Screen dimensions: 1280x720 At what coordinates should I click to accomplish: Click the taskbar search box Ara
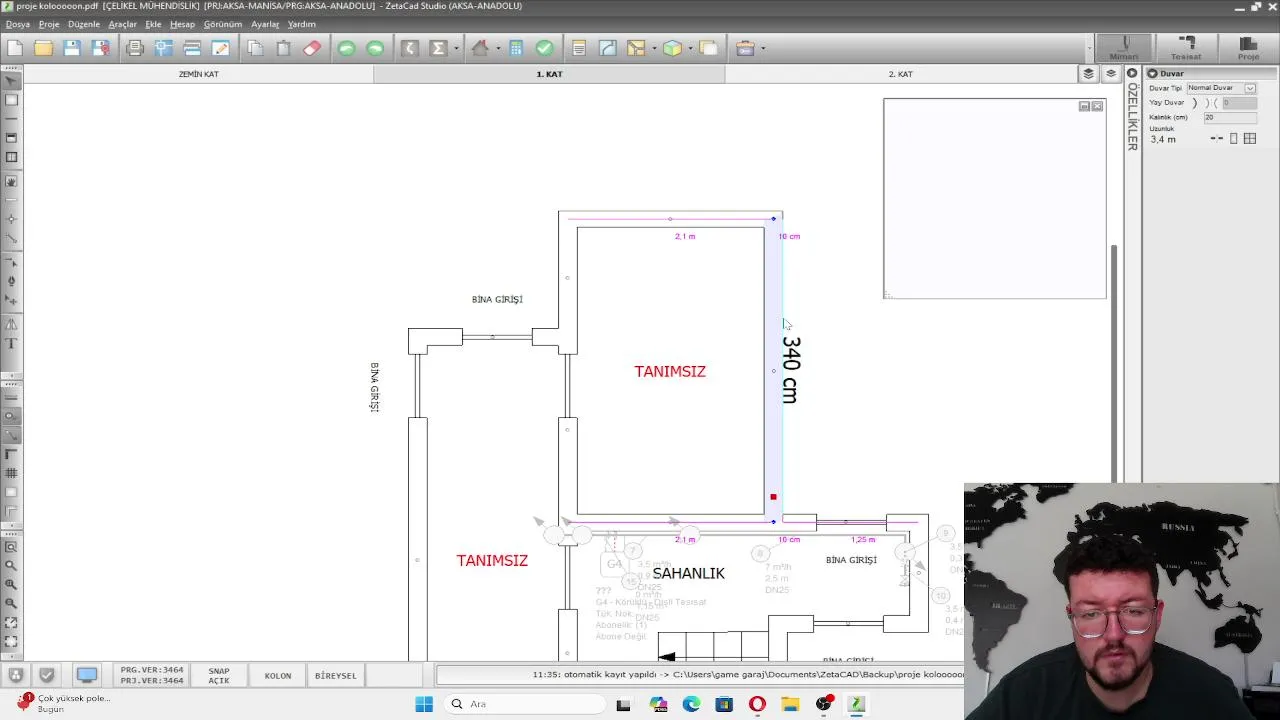pyautogui.click(x=523, y=704)
